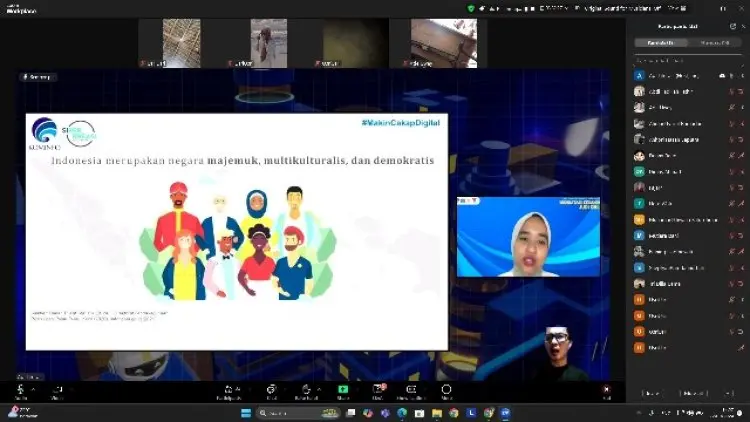Open the audio options caret beside the microphone

point(33,389)
